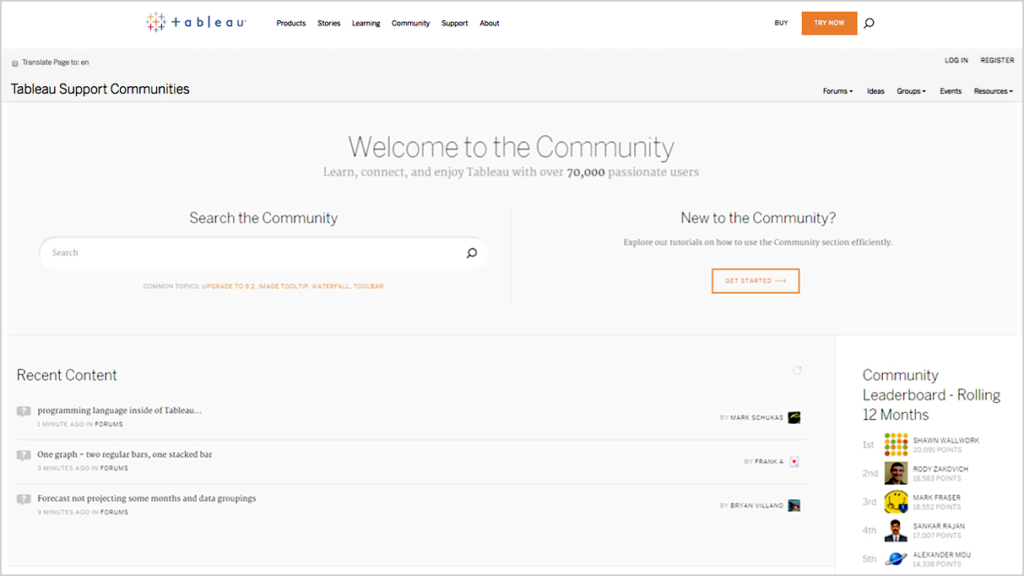
Task: Click the WATERFALL common topic link
Action: (x=329, y=286)
